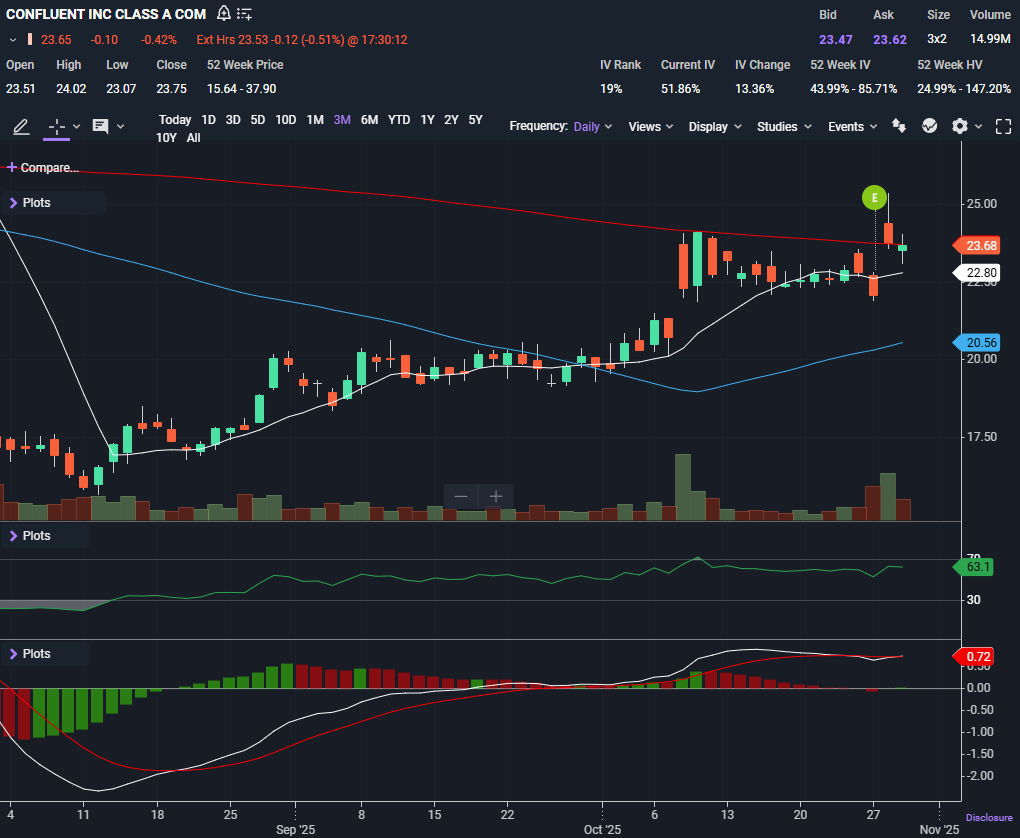Open the chart annotation comment tool
1020x838 pixels.
tap(100, 126)
